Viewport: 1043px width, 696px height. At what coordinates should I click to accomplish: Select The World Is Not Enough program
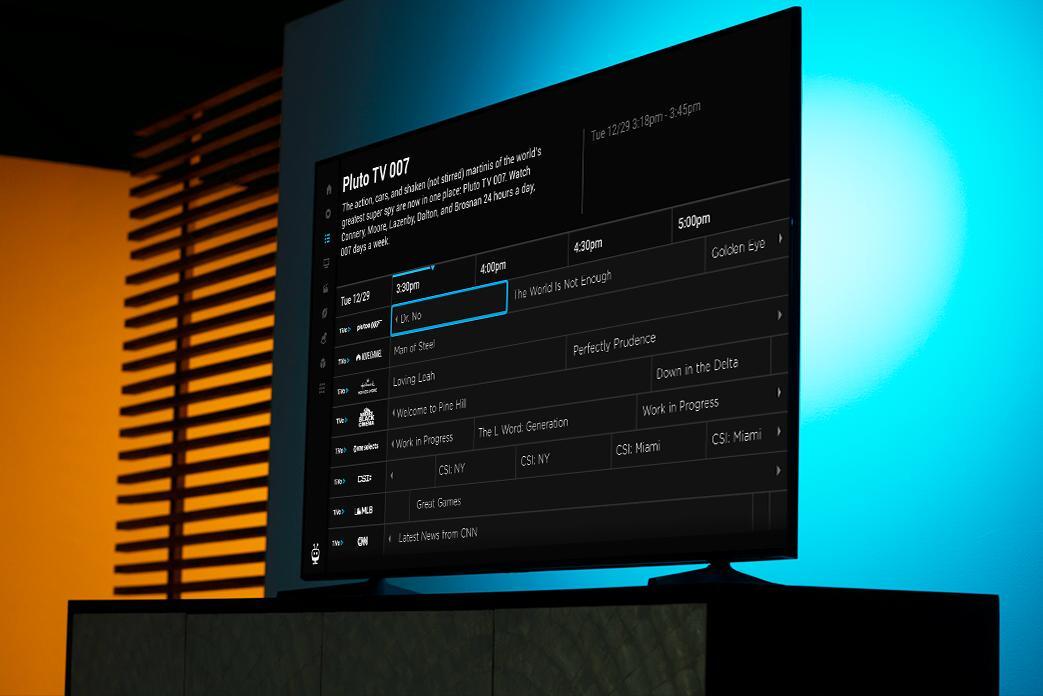(x=562, y=286)
